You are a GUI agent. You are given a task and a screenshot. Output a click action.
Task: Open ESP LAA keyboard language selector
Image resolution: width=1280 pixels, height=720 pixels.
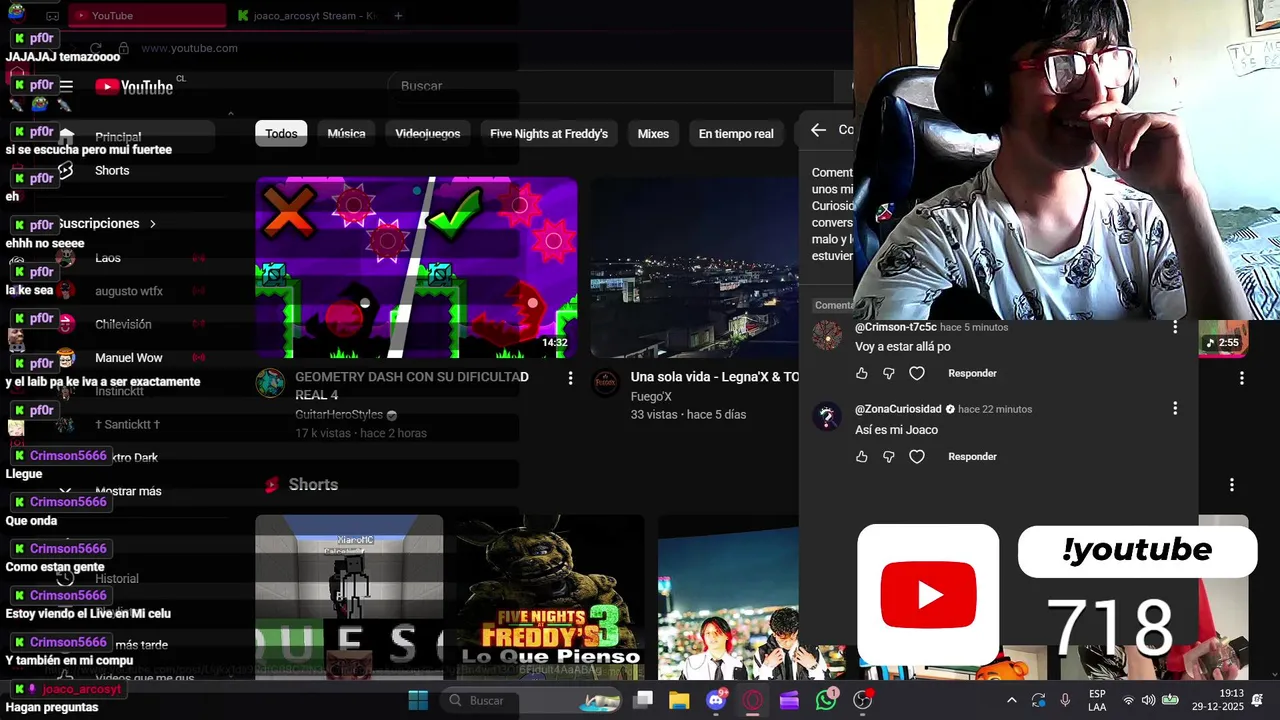1097,700
